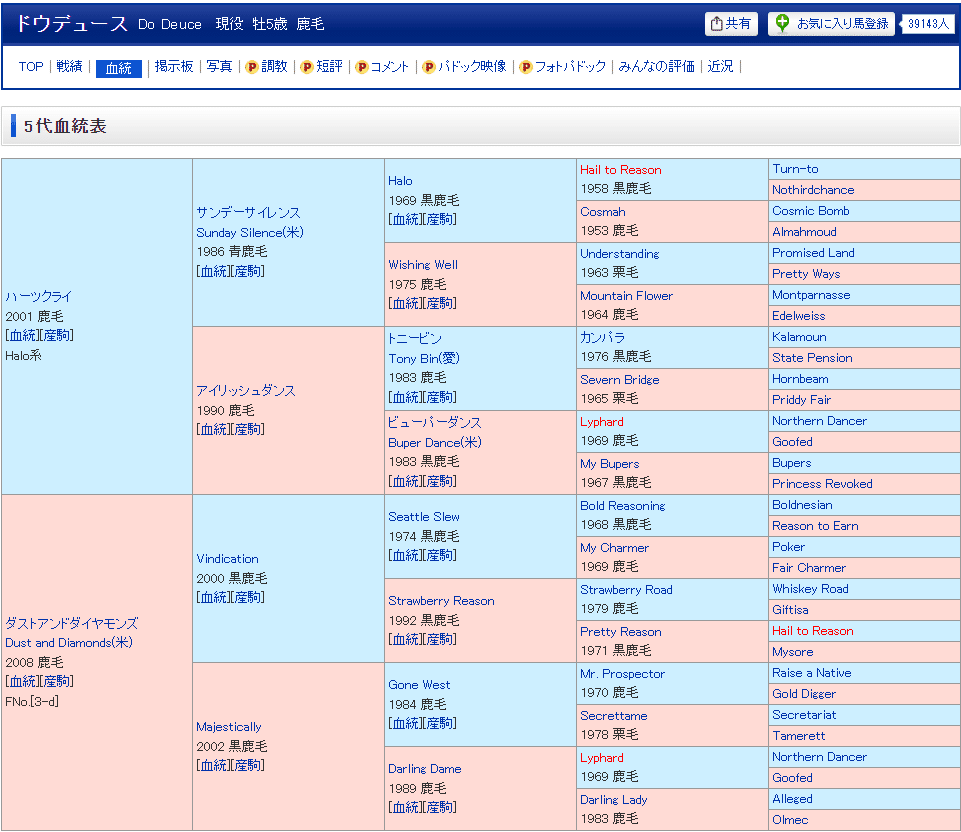
Task: Click 血統 link under Vindication
Action: point(213,597)
